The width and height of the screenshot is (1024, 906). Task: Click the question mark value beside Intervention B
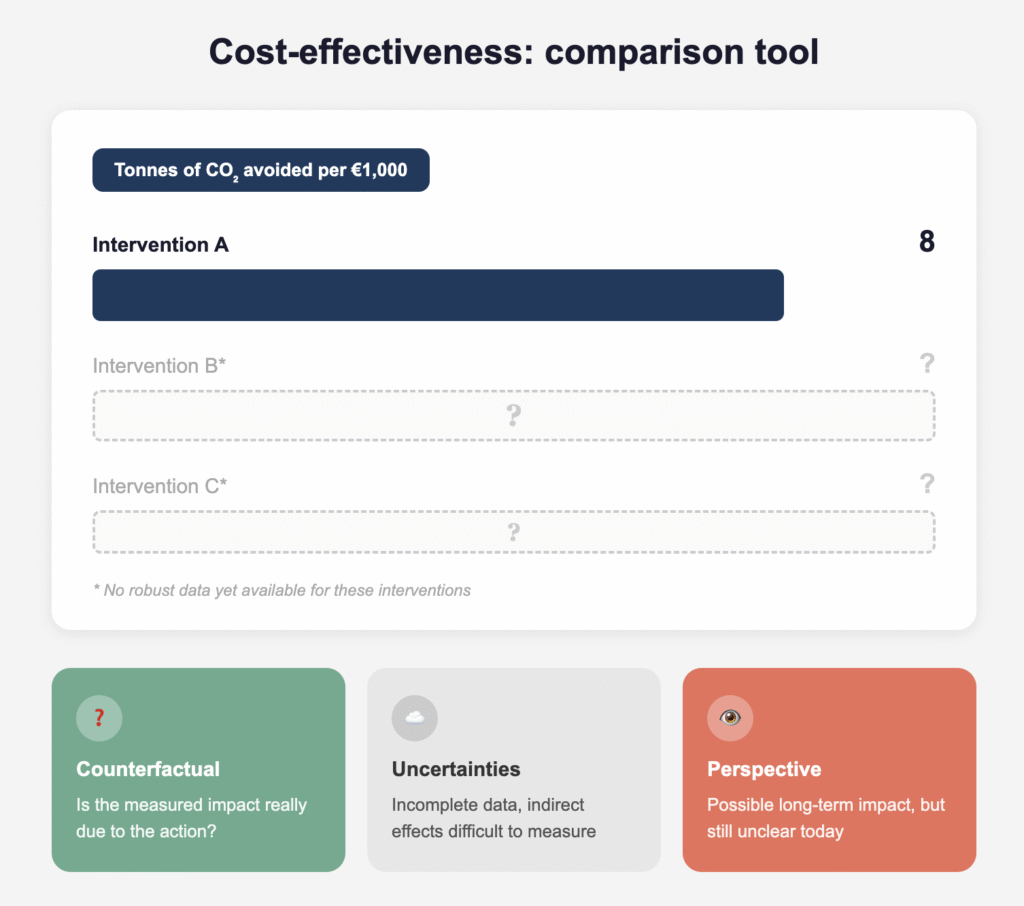coord(927,364)
